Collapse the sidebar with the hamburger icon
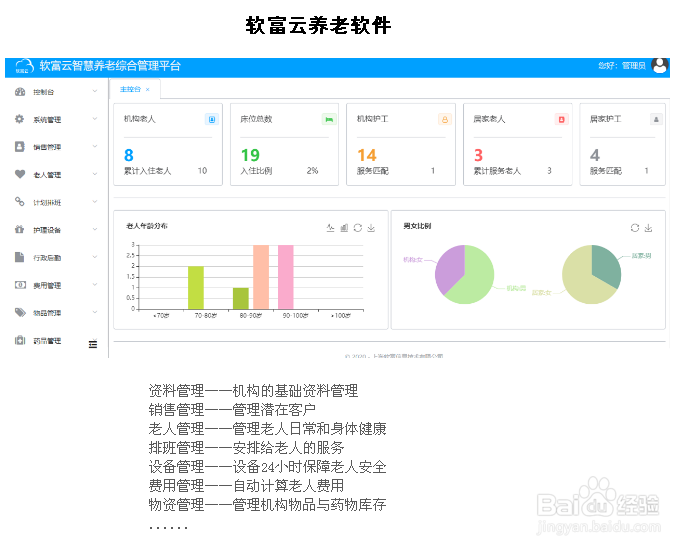Image resolution: width=700 pixels, height=552 pixels. [93, 344]
